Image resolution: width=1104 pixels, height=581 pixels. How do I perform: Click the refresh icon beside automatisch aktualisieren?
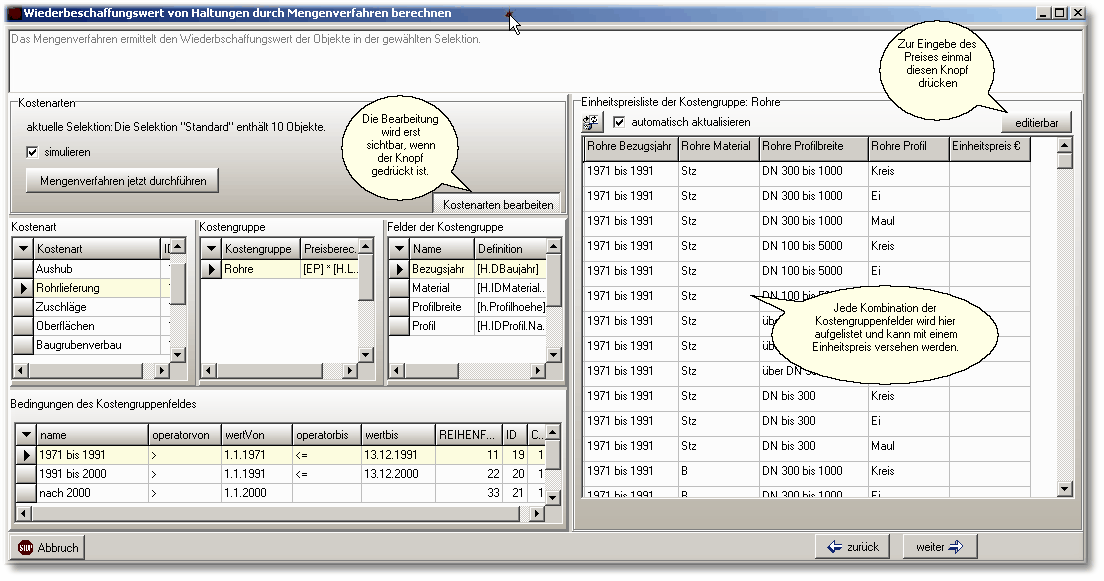592,122
